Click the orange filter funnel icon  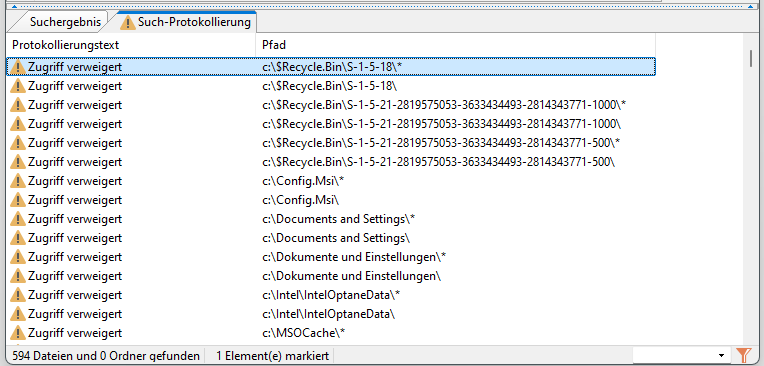click(x=744, y=355)
